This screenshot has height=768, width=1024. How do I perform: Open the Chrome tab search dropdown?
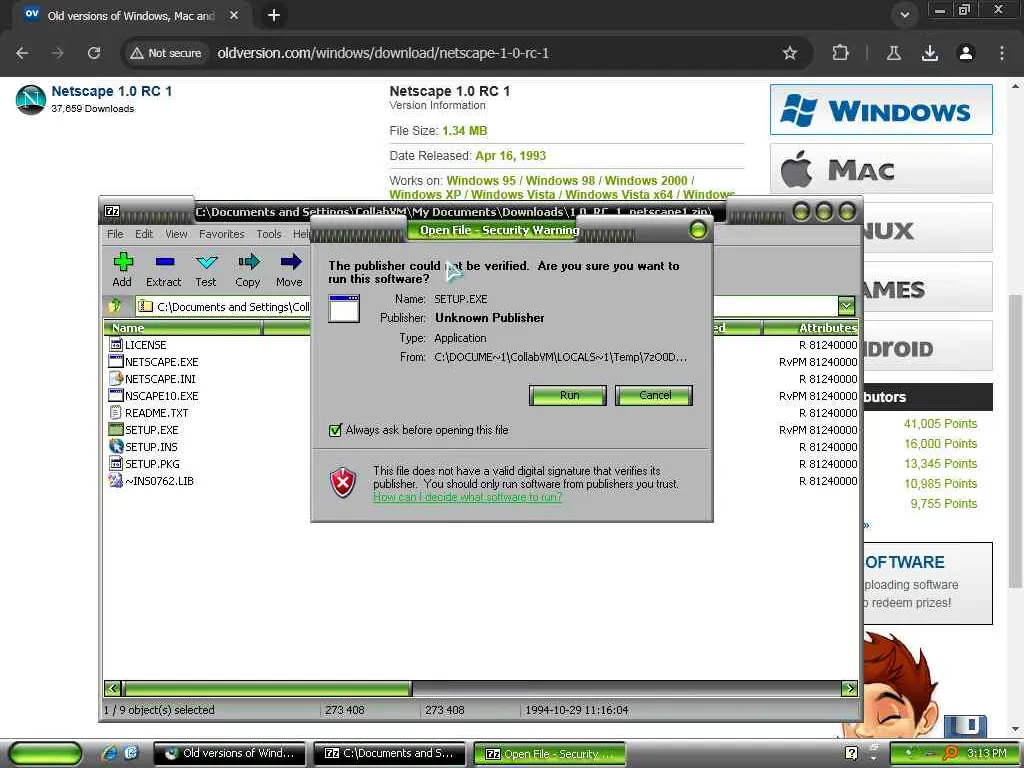[904, 15]
